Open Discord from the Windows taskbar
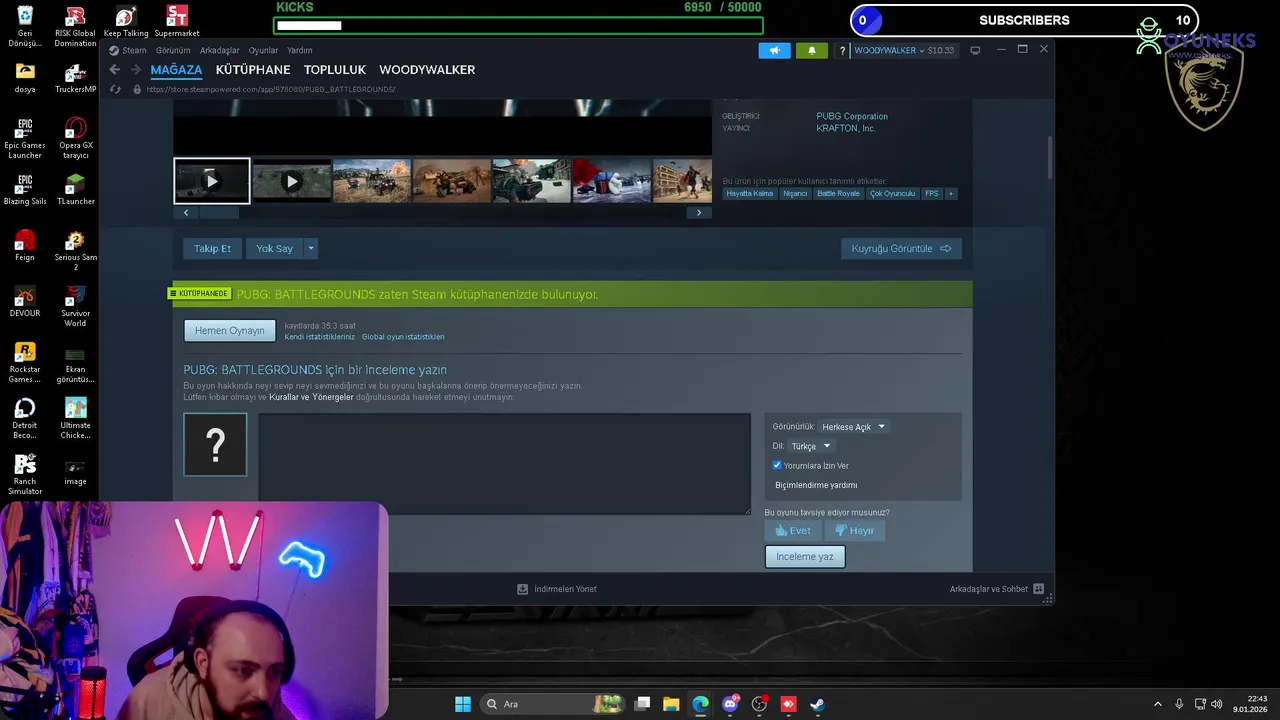Viewport: 1280px width, 720px height. (x=730, y=704)
